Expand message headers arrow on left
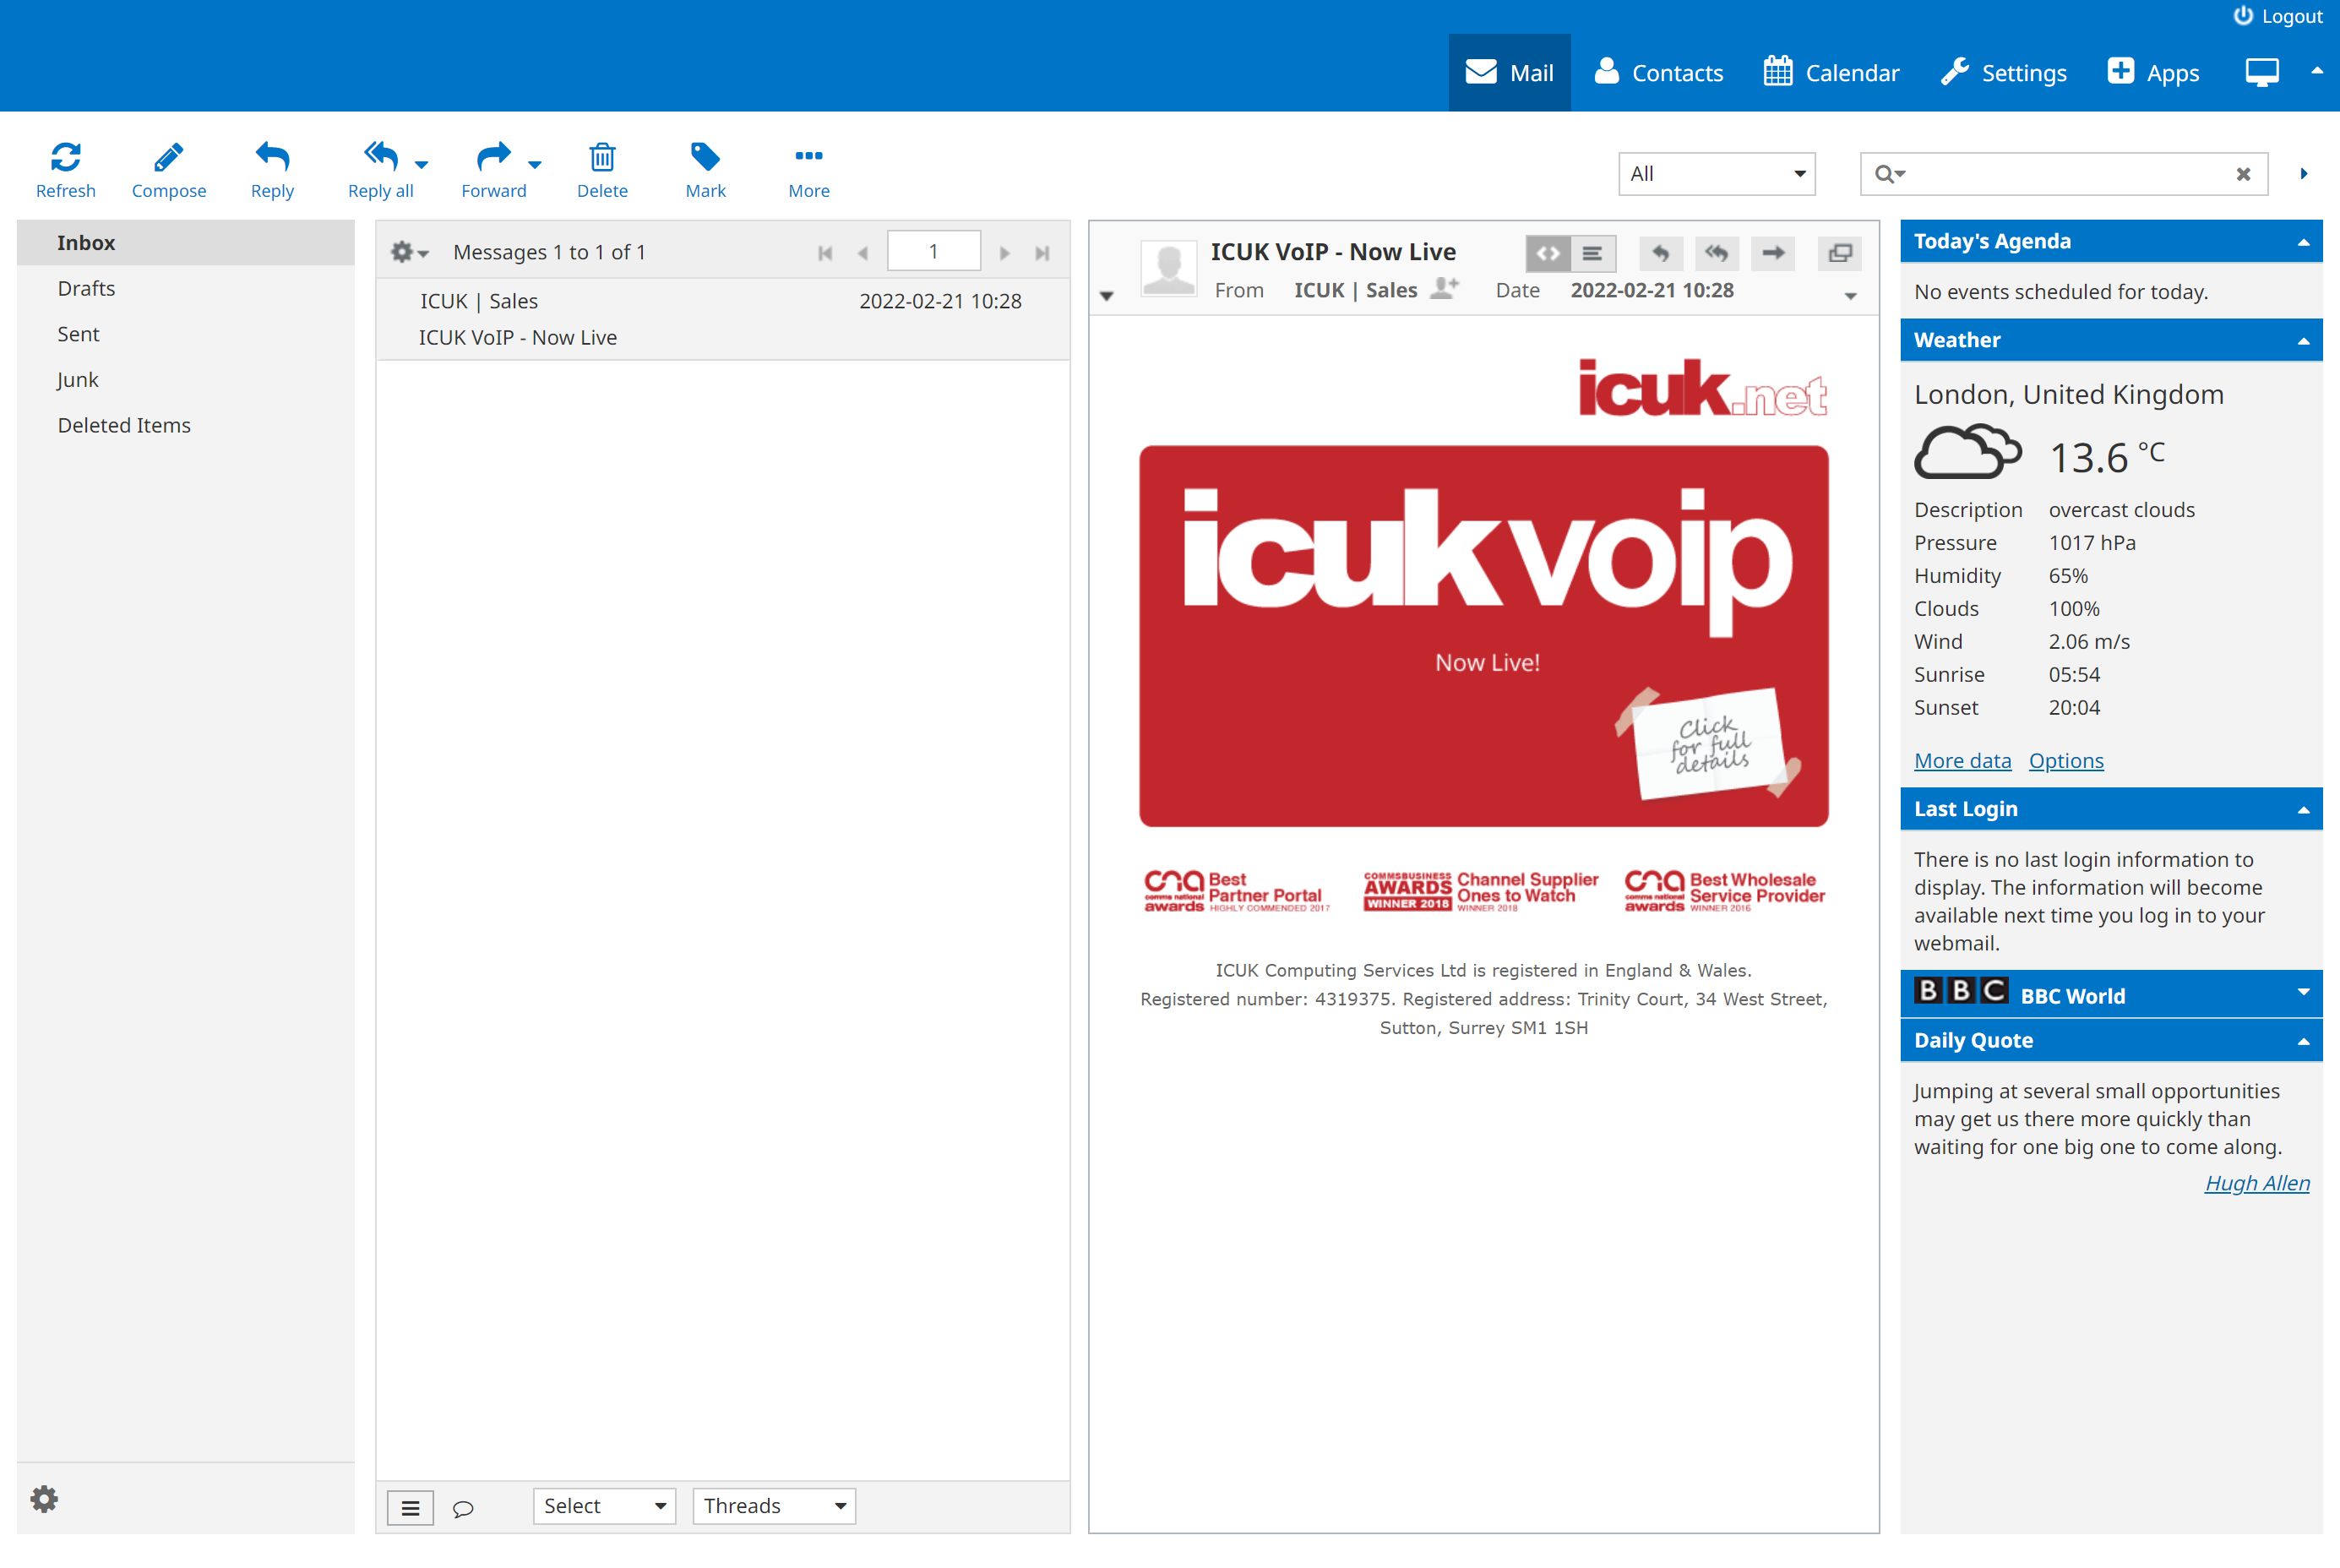 coord(1107,296)
